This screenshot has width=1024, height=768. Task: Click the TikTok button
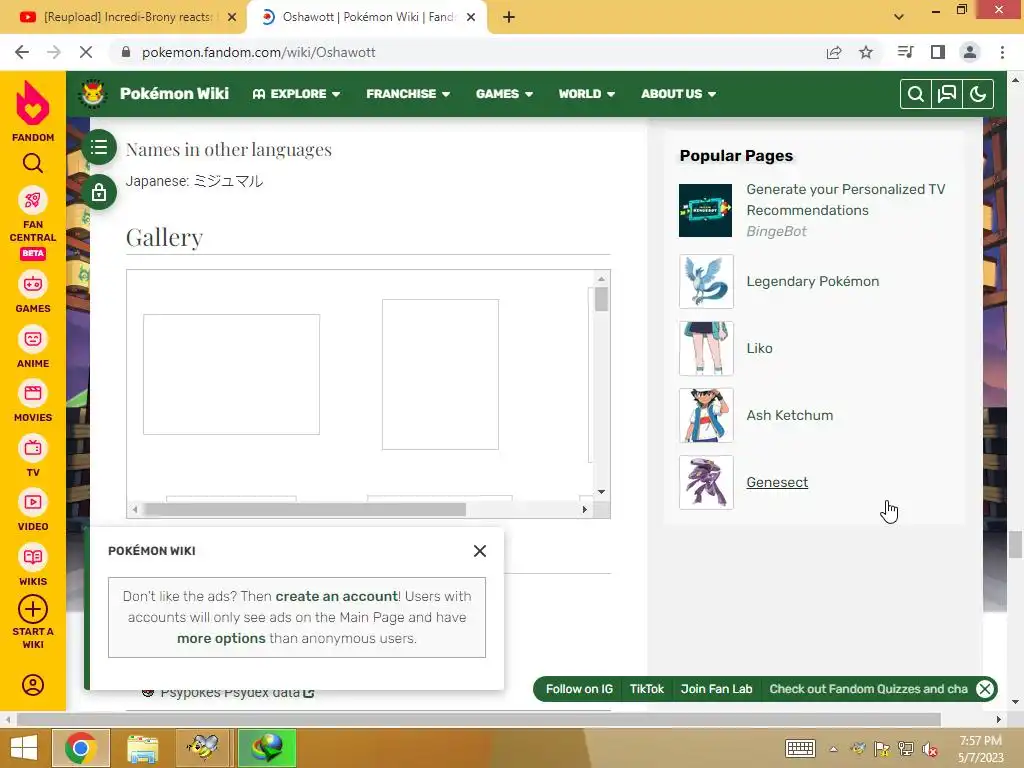coord(647,689)
